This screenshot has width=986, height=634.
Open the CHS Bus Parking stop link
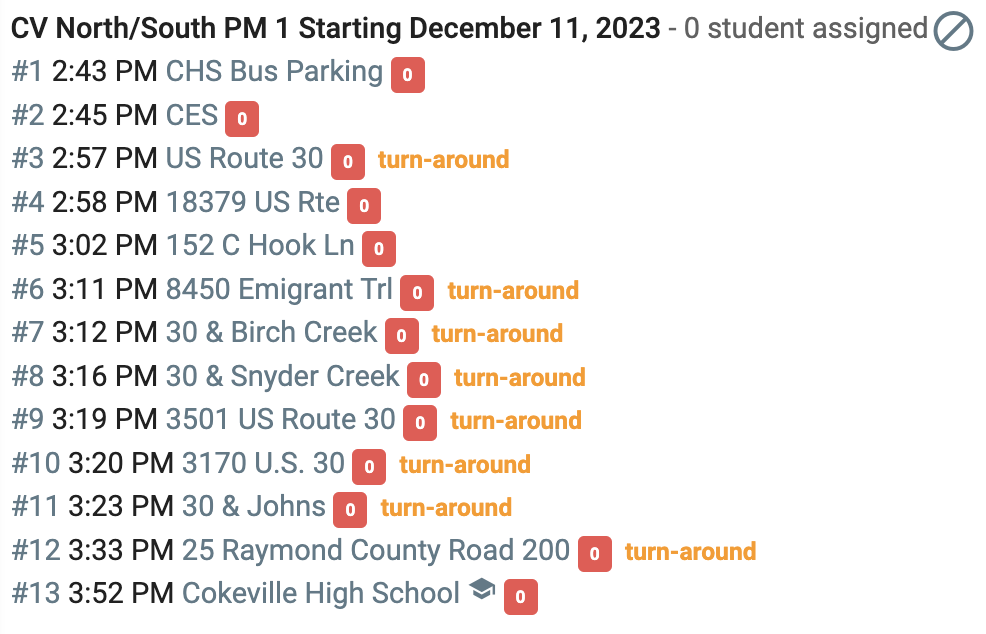[x=274, y=72]
